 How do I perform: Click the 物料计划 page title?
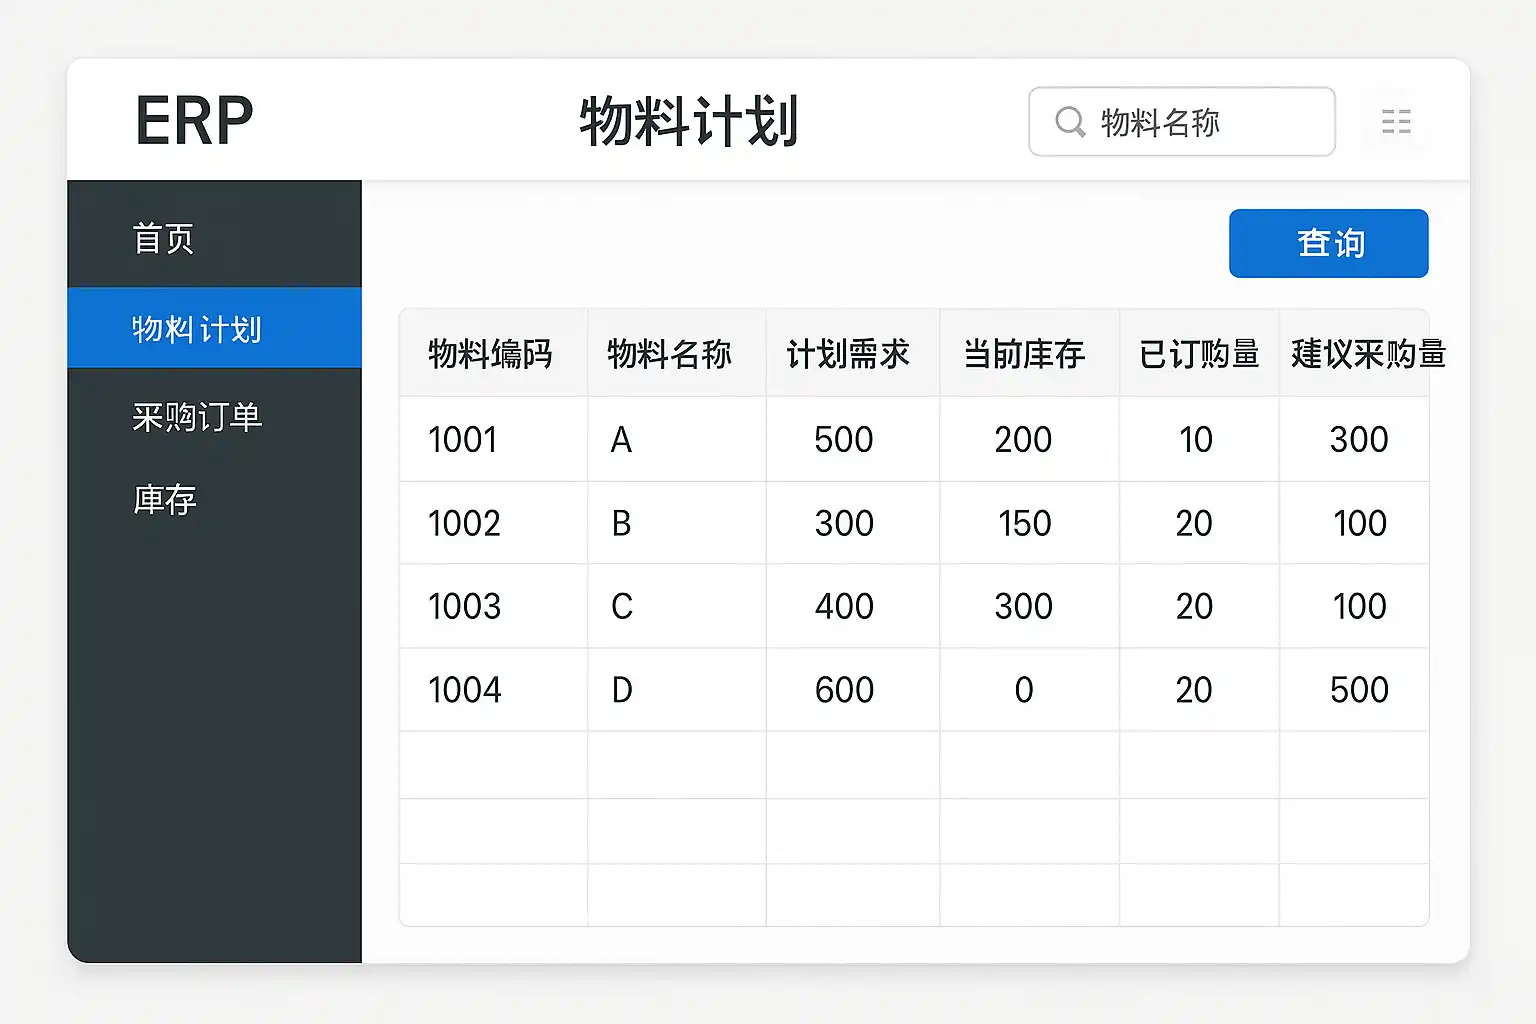pyautogui.click(x=688, y=122)
